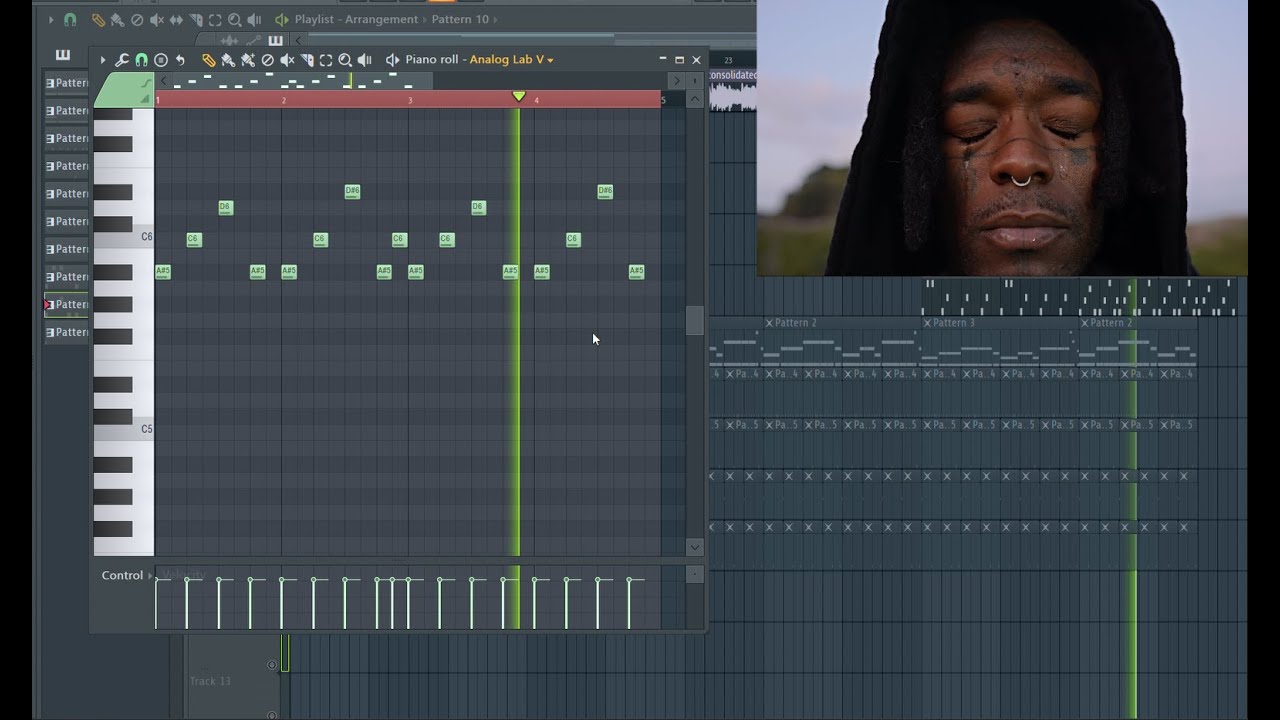Click Pattern 10 breadcrumb in Playlist title
This screenshot has width=1280, height=720.
point(460,19)
